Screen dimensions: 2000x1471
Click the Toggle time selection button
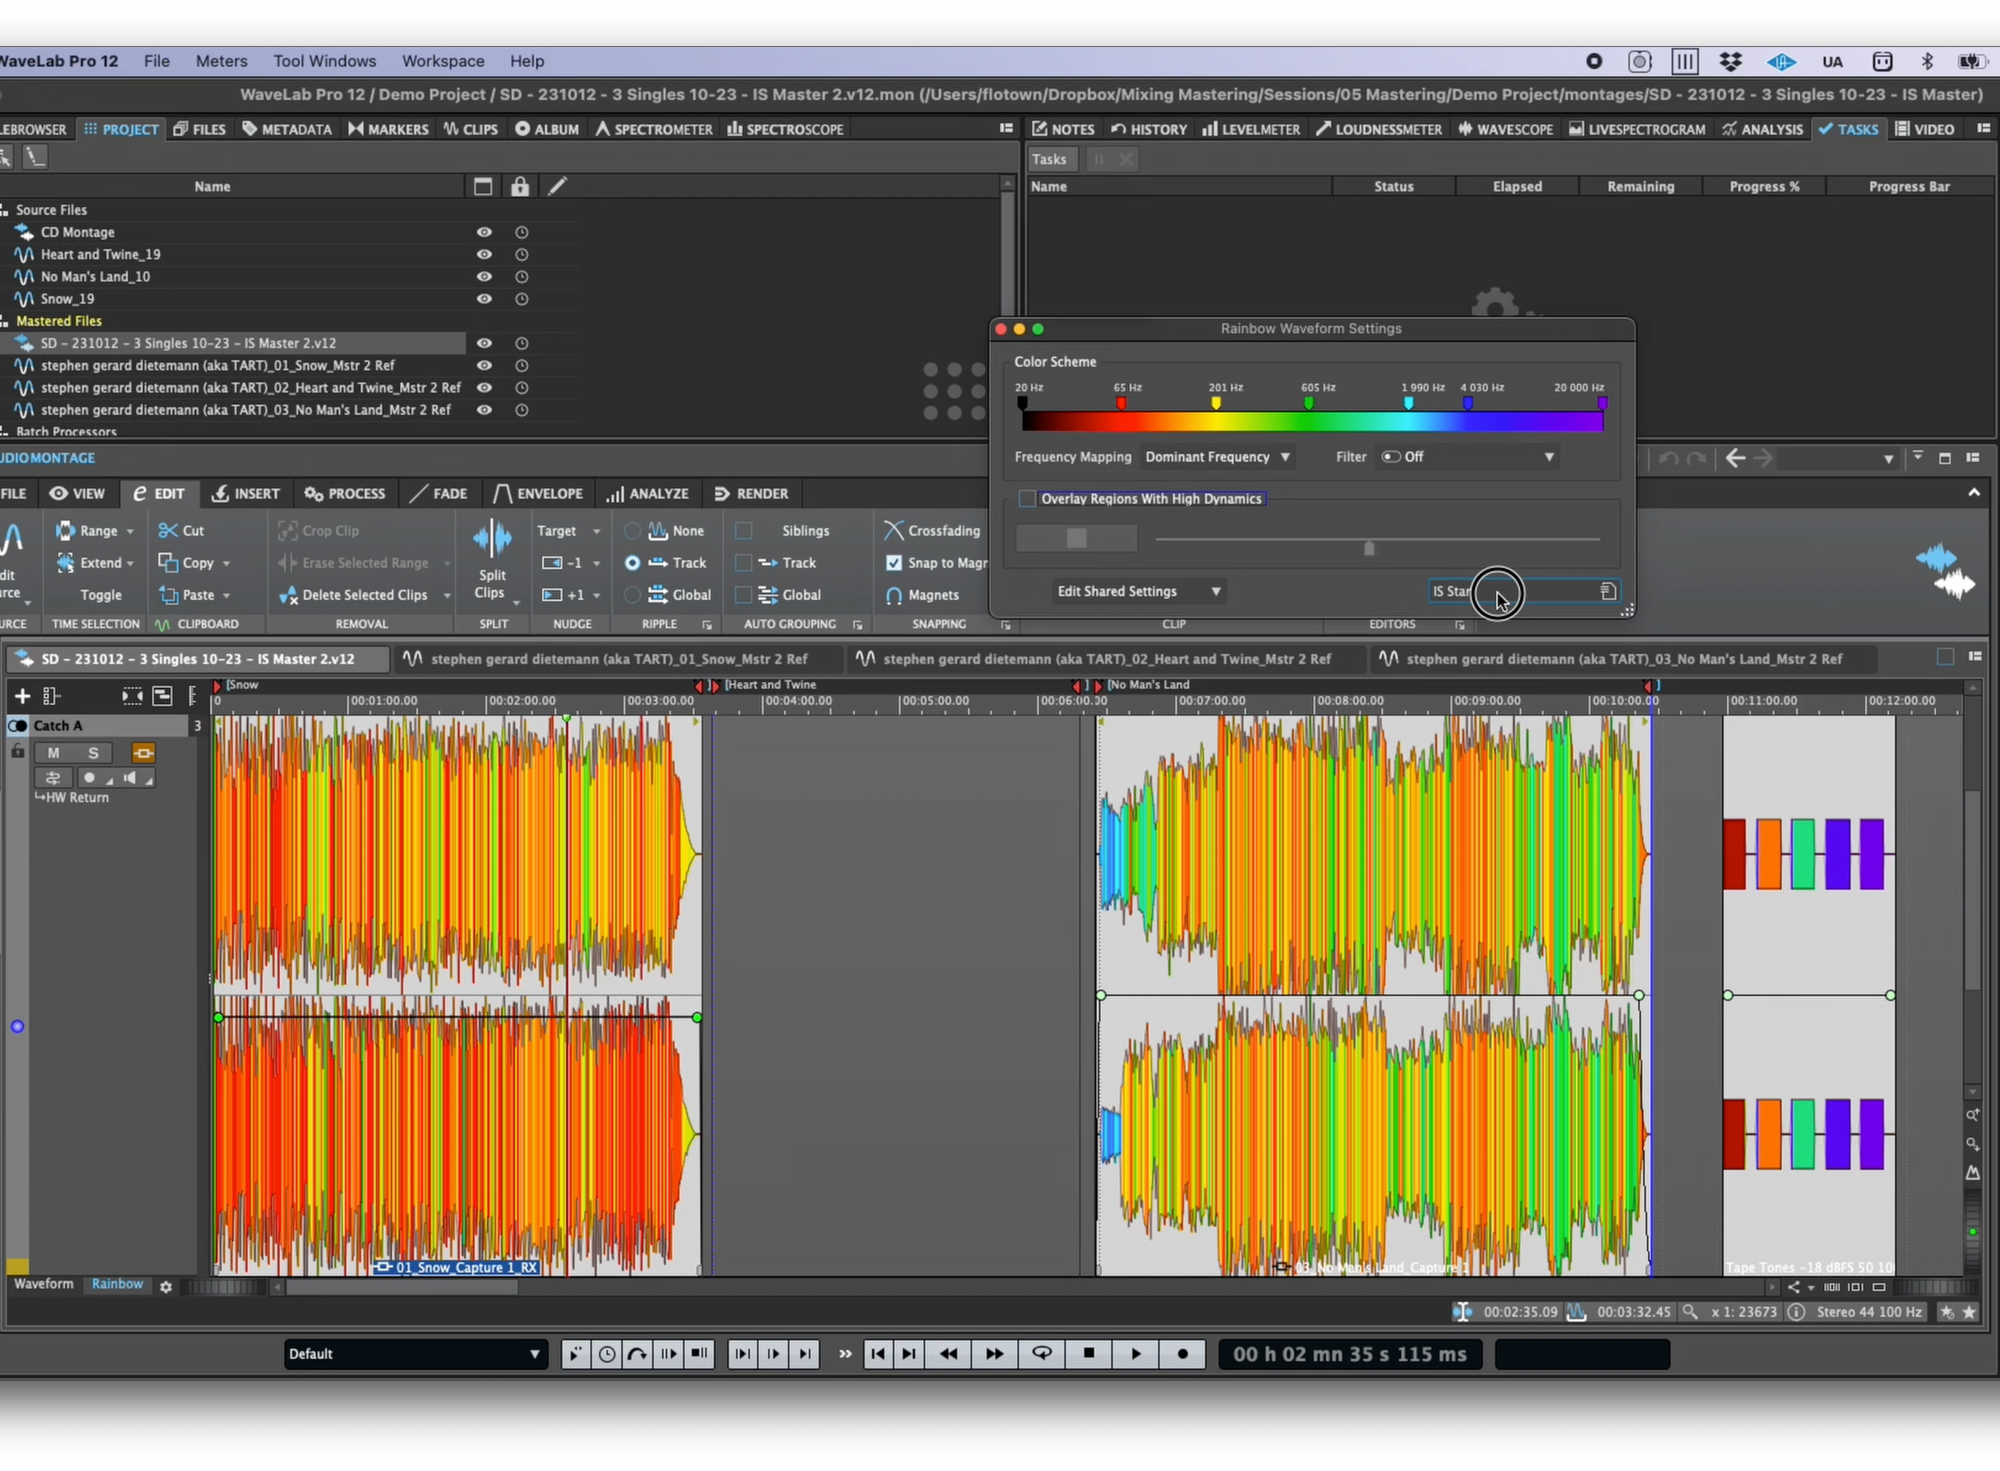[x=101, y=595]
